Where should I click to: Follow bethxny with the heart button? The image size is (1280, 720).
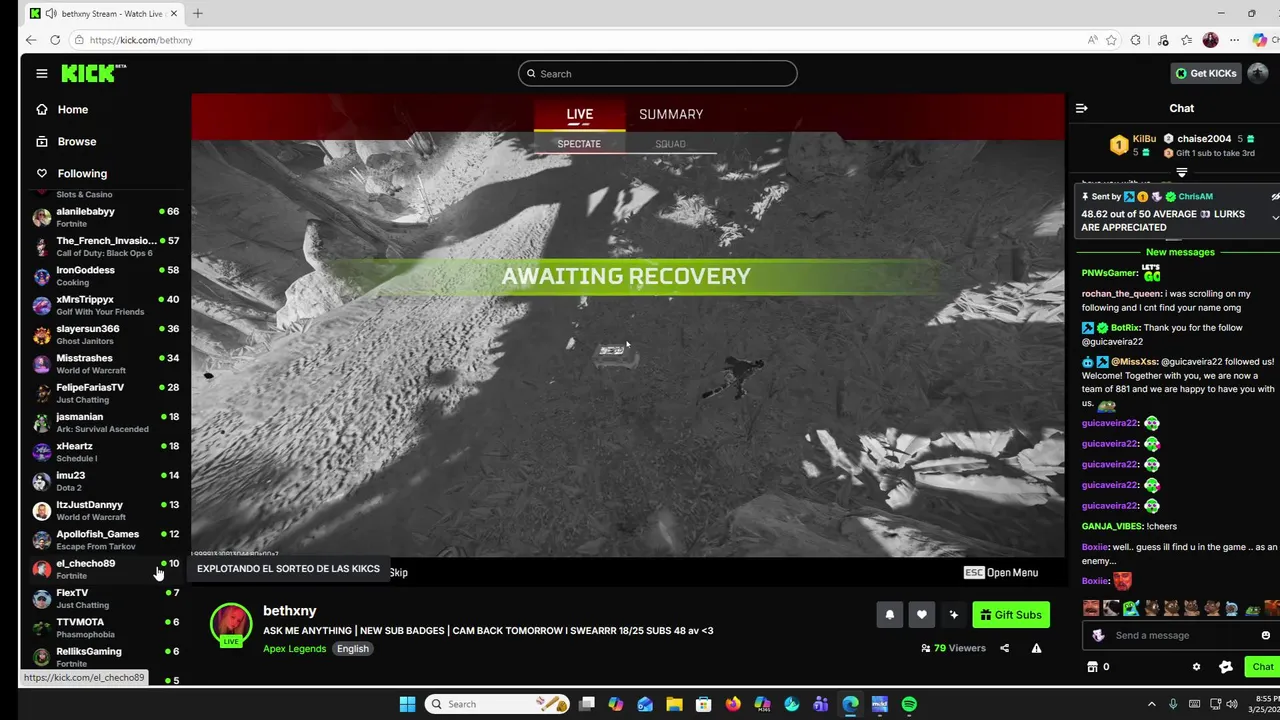click(x=921, y=615)
